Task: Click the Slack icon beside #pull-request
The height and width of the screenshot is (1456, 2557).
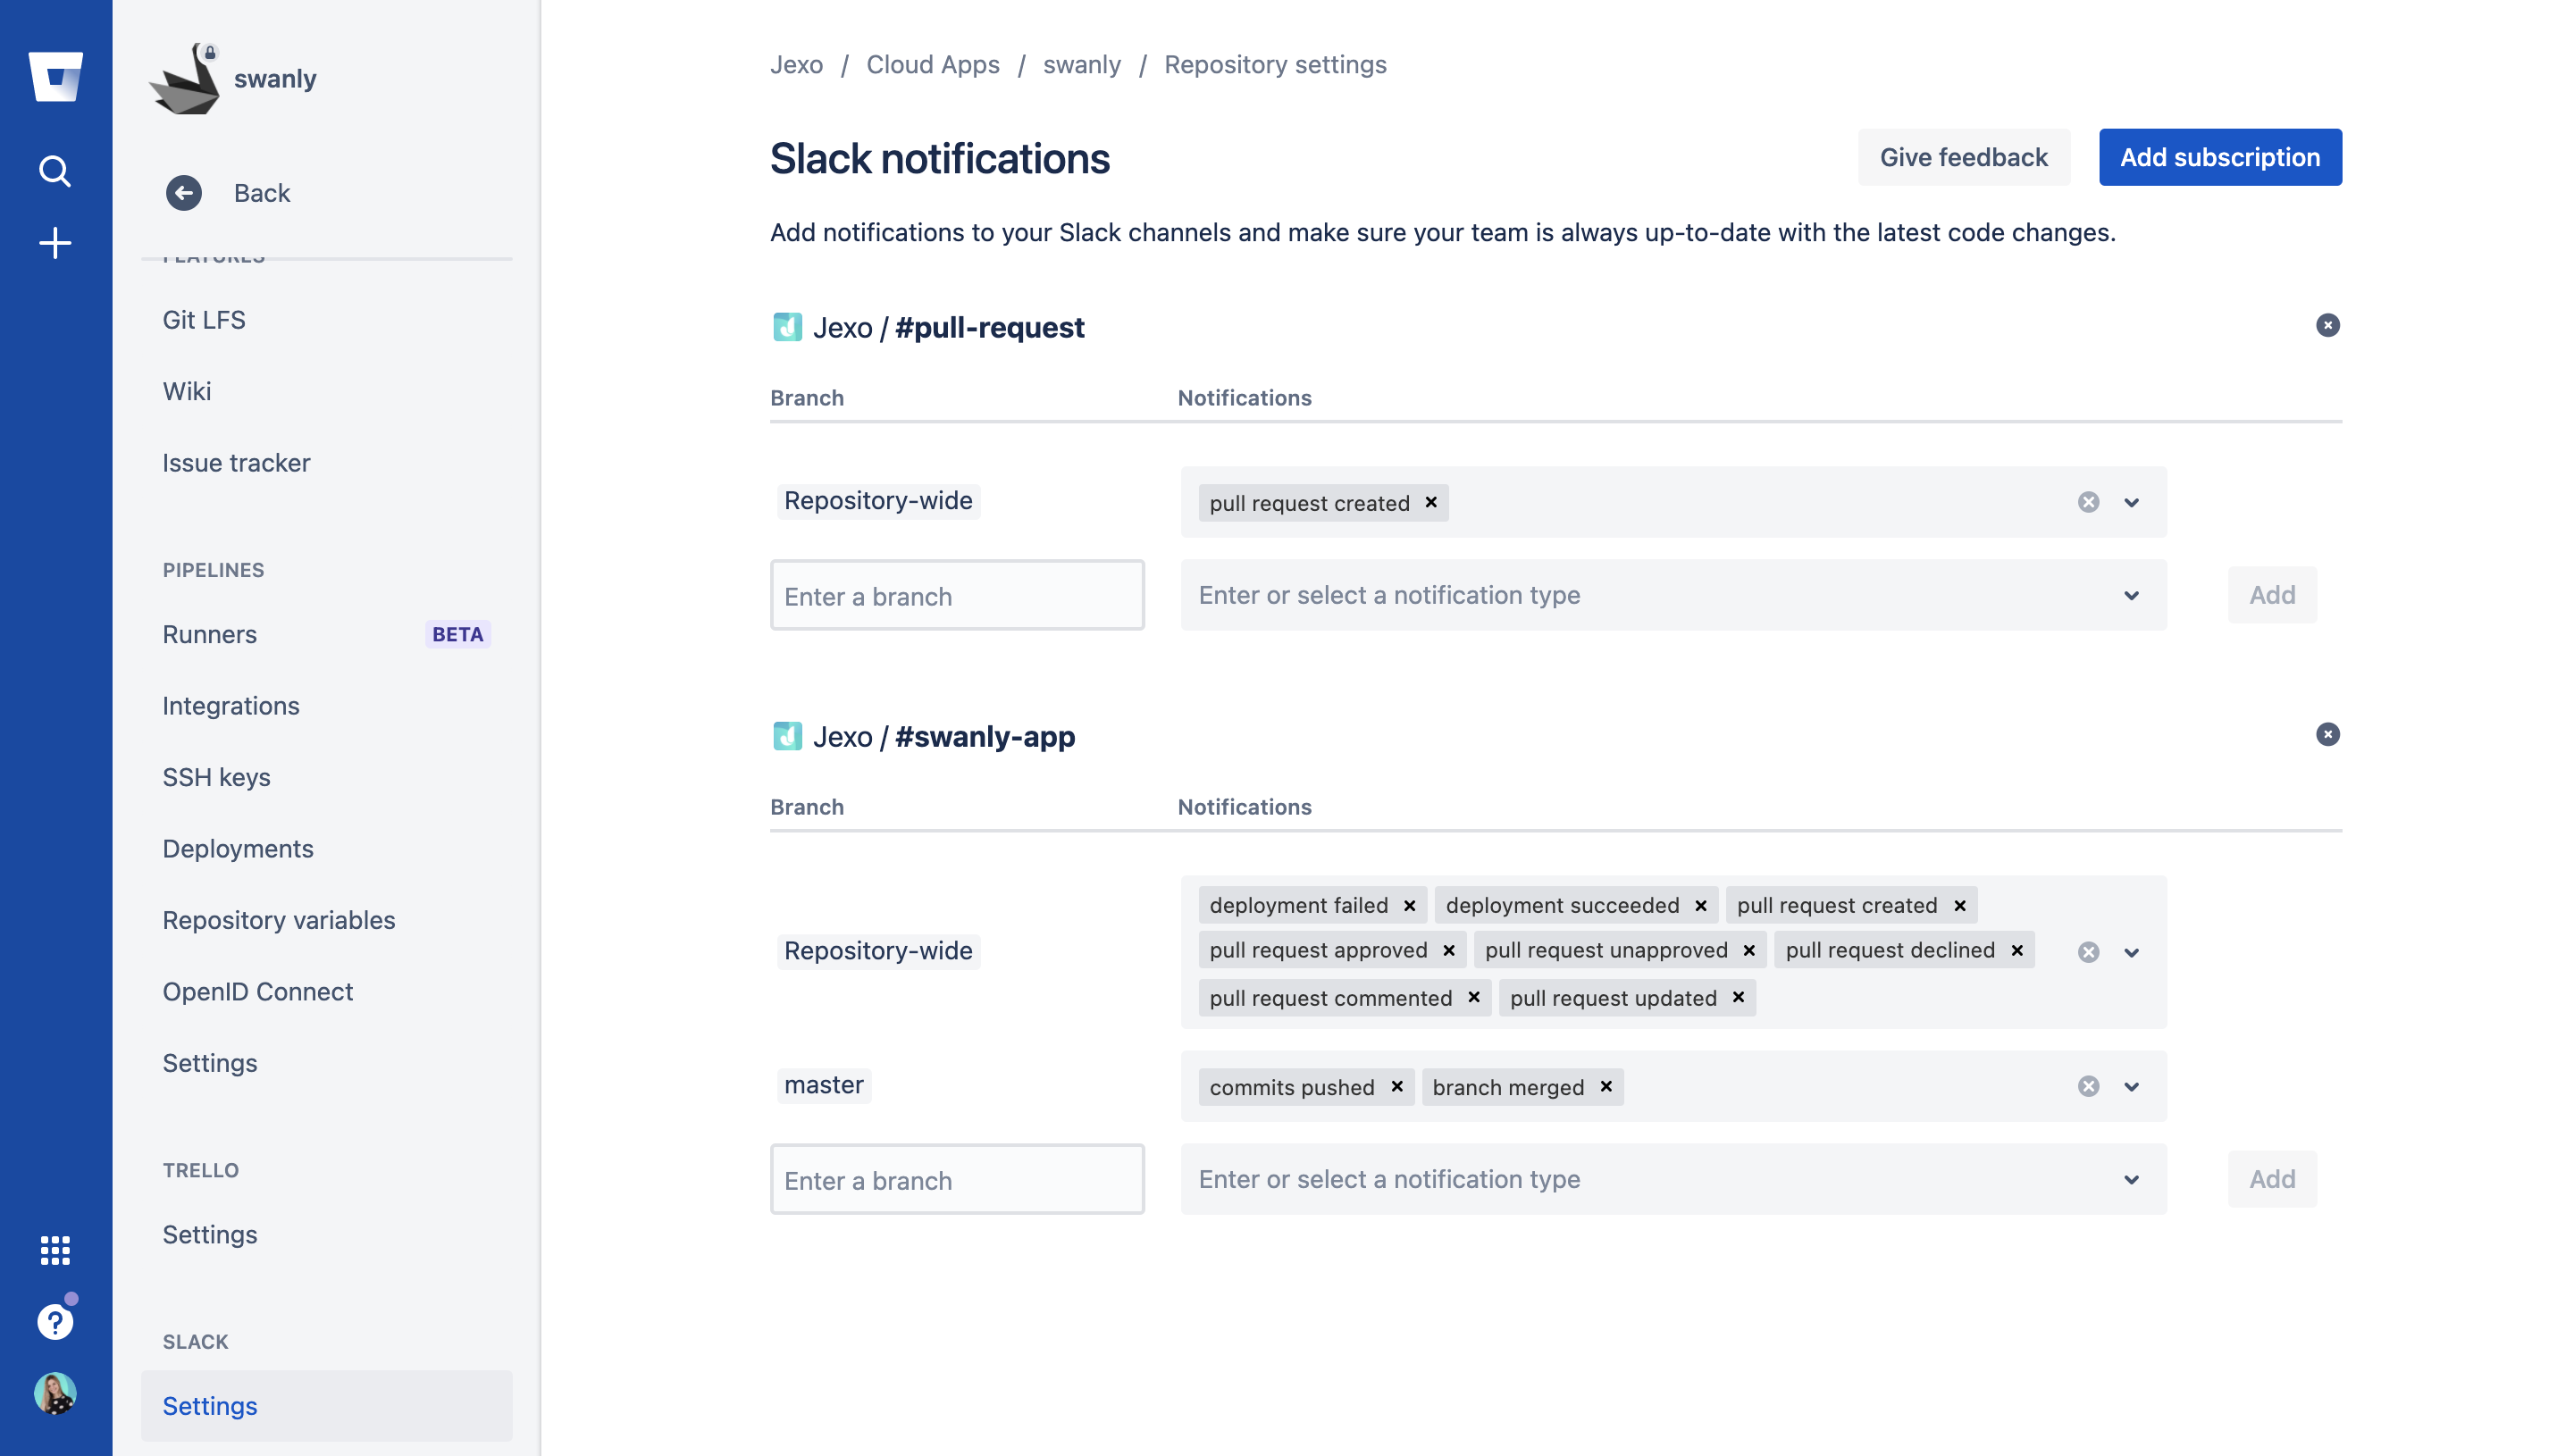Action: [x=788, y=327]
